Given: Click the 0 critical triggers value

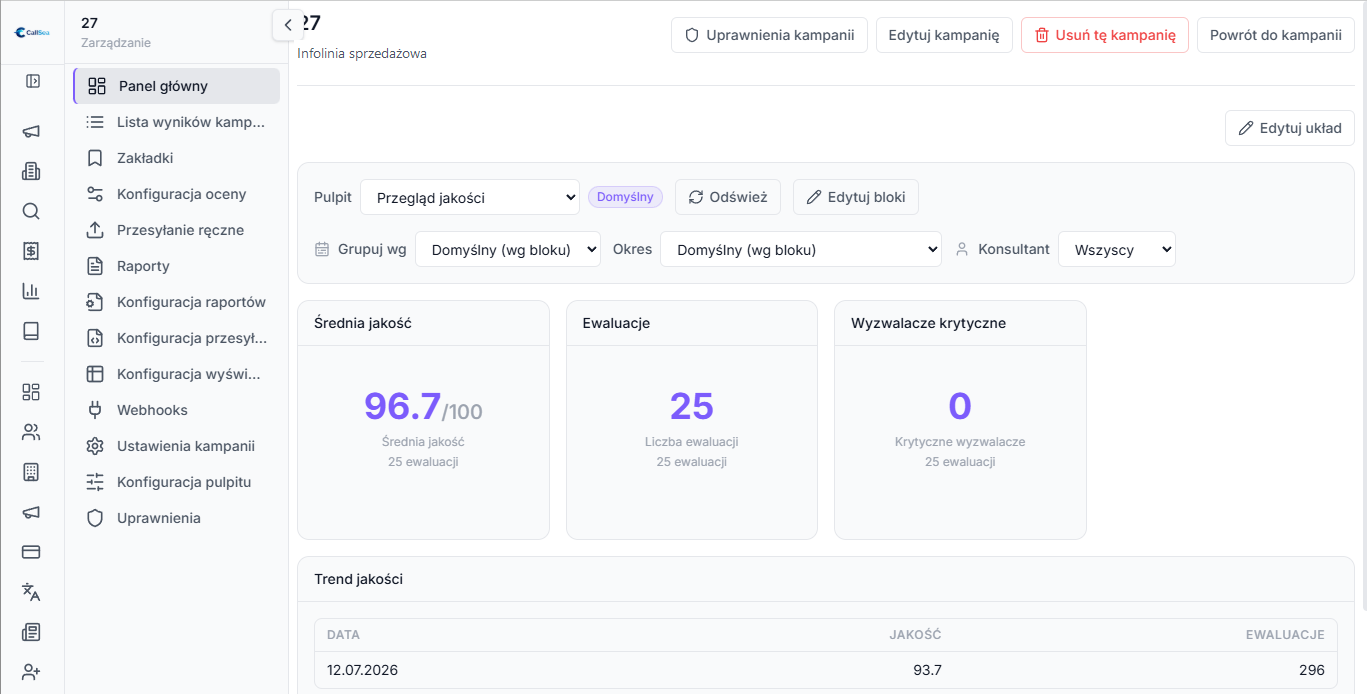Looking at the screenshot, I should 960,406.
